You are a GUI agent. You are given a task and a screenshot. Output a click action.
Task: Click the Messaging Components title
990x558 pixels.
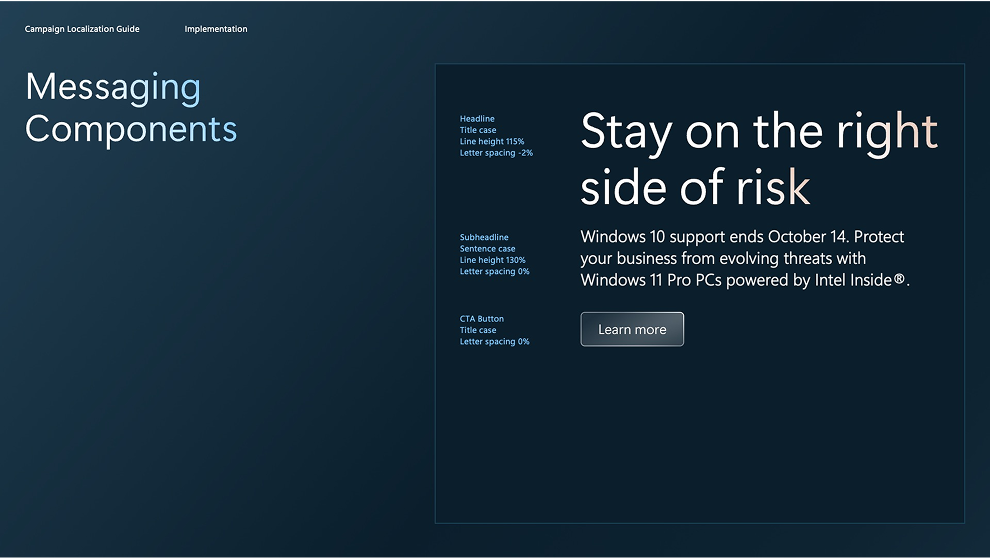131,108
